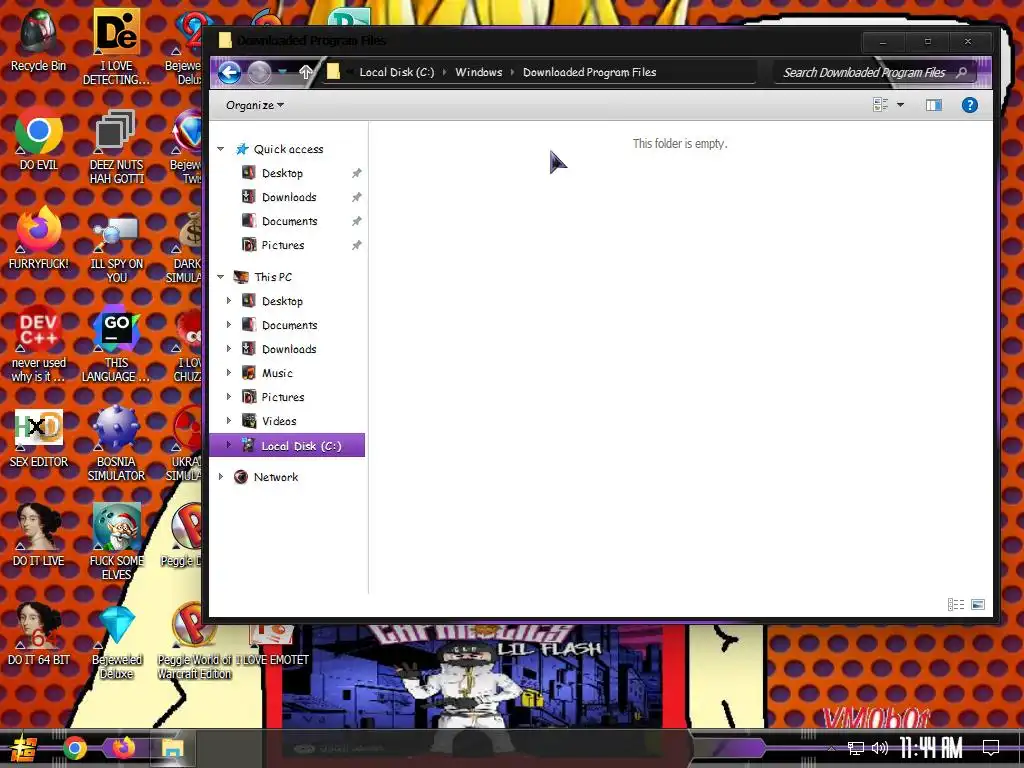Focus the Search Downloaded Program Files box

(x=875, y=72)
